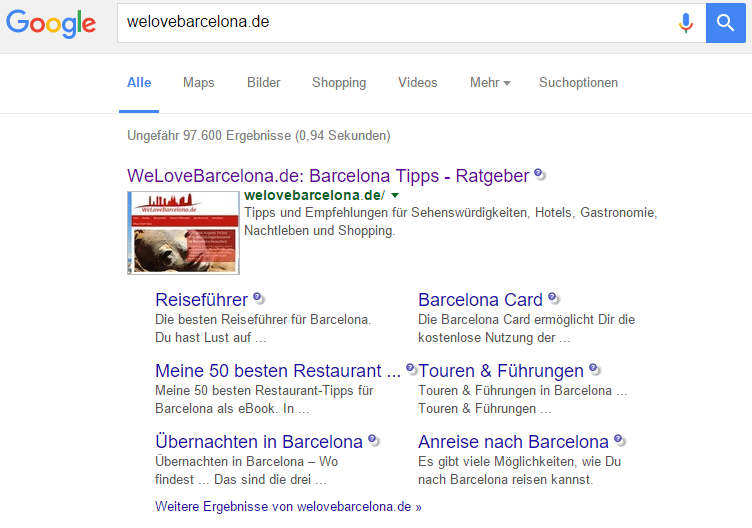Open green arrow next to welovebarcelona.de URL

pos(395,195)
